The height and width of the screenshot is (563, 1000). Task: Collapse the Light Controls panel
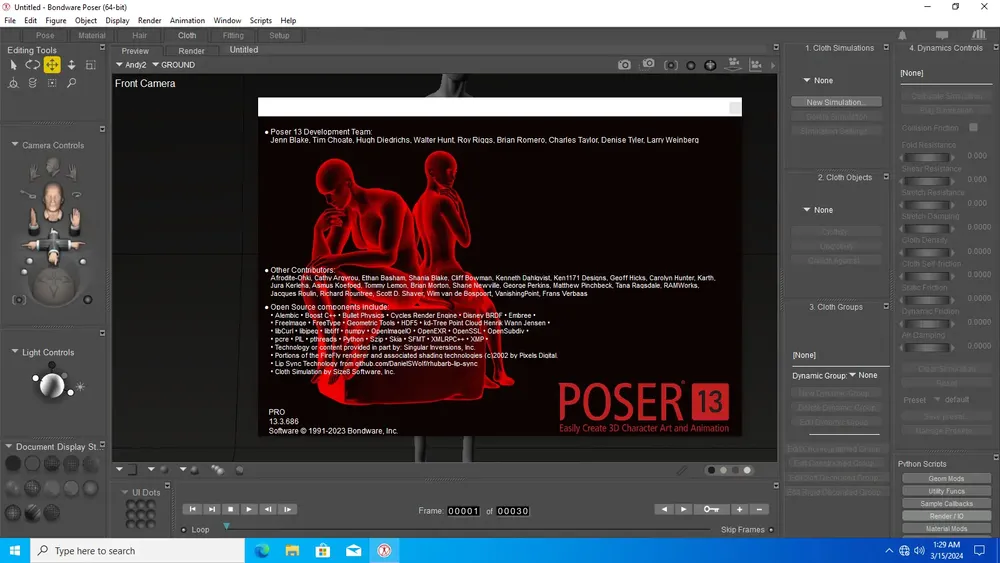(x=15, y=351)
